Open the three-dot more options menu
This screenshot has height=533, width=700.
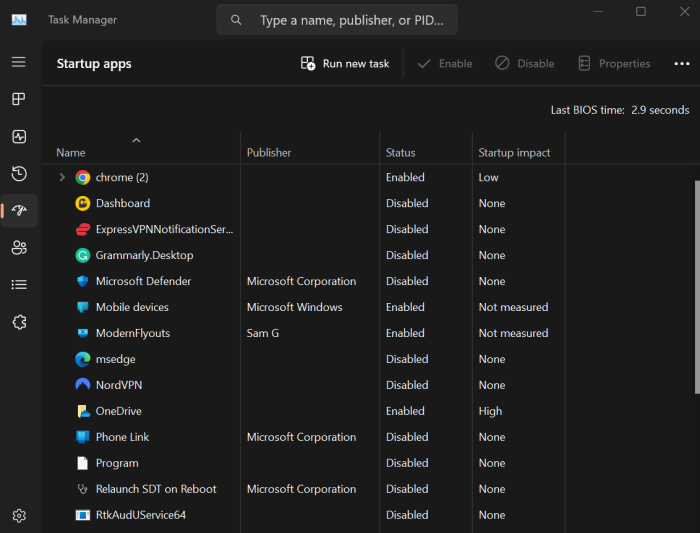[x=682, y=63]
